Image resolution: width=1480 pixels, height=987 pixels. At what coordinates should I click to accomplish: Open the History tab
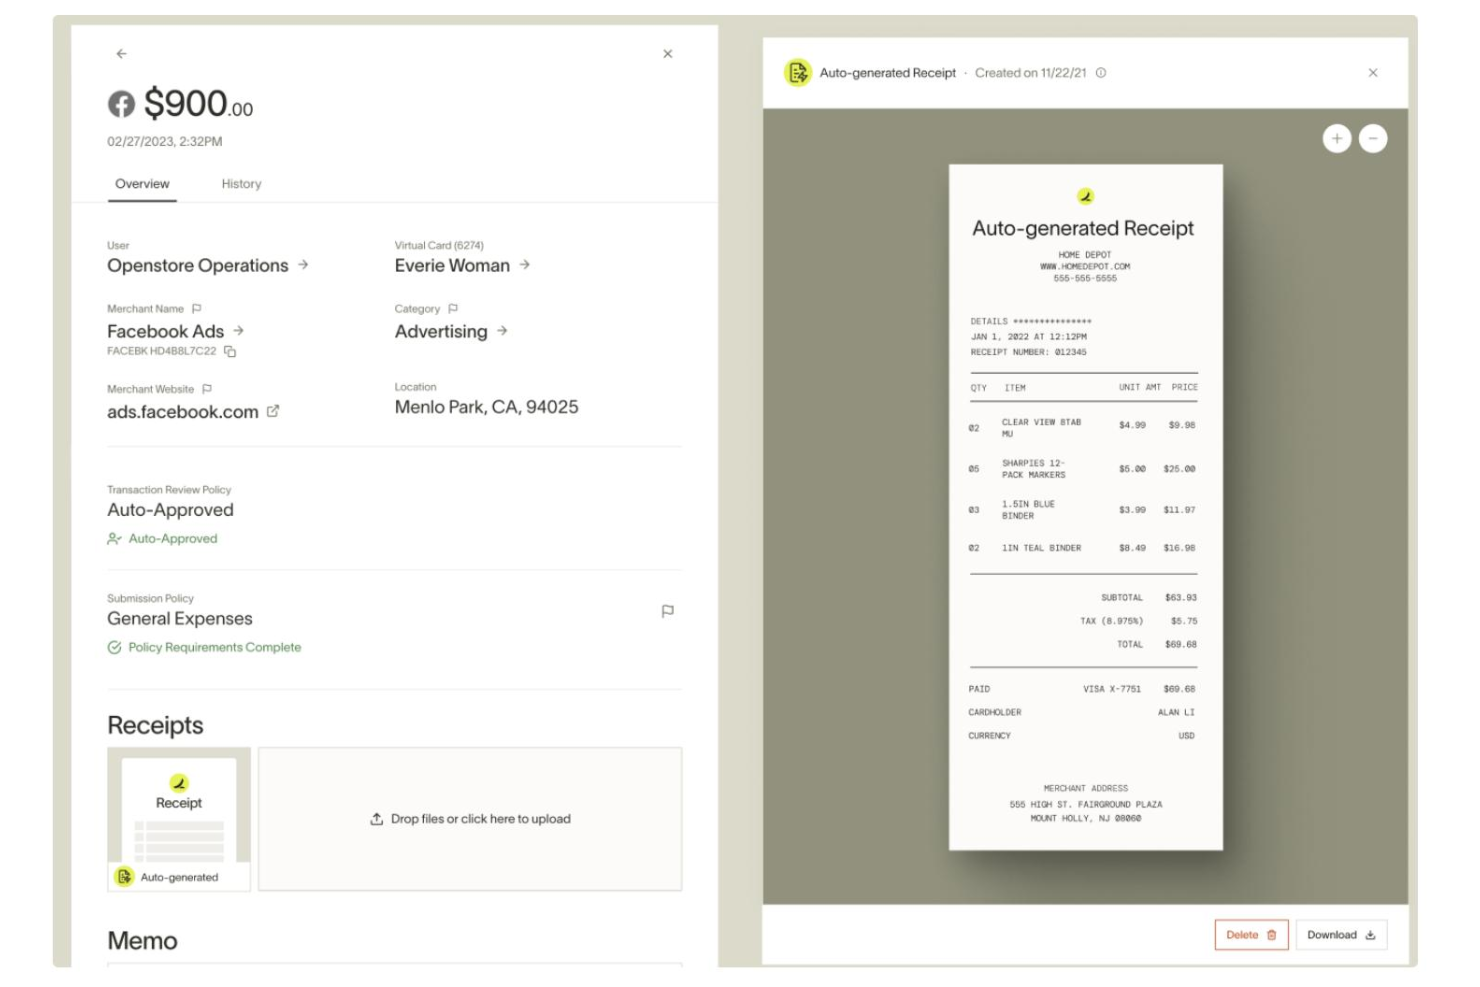coord(241,184)
